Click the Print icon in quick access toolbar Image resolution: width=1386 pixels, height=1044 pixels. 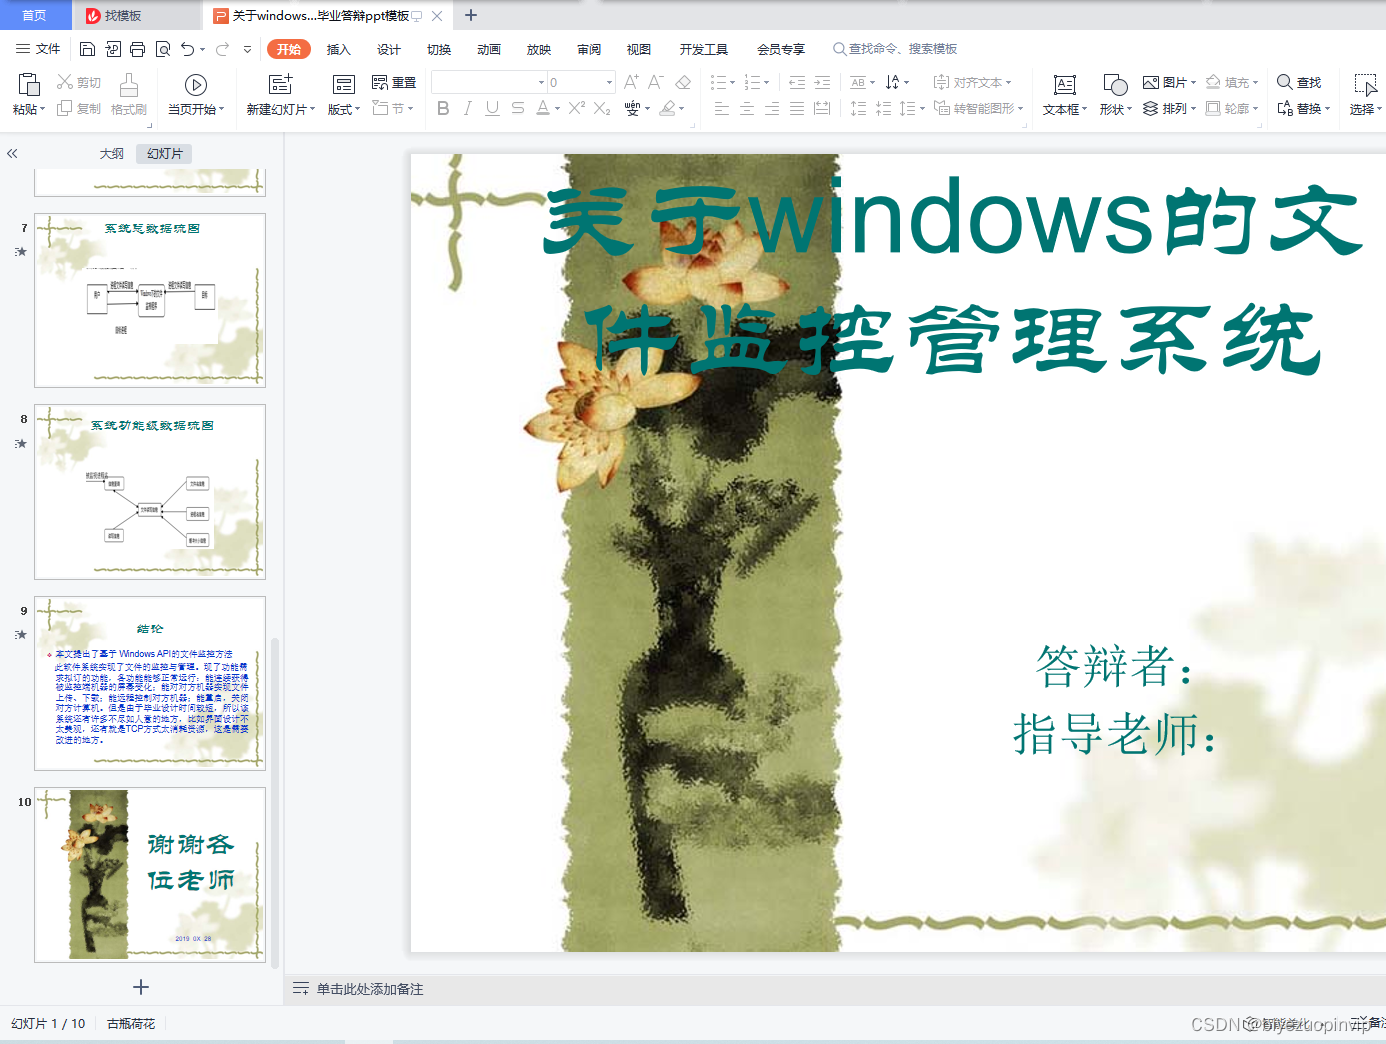coord(137,49)
